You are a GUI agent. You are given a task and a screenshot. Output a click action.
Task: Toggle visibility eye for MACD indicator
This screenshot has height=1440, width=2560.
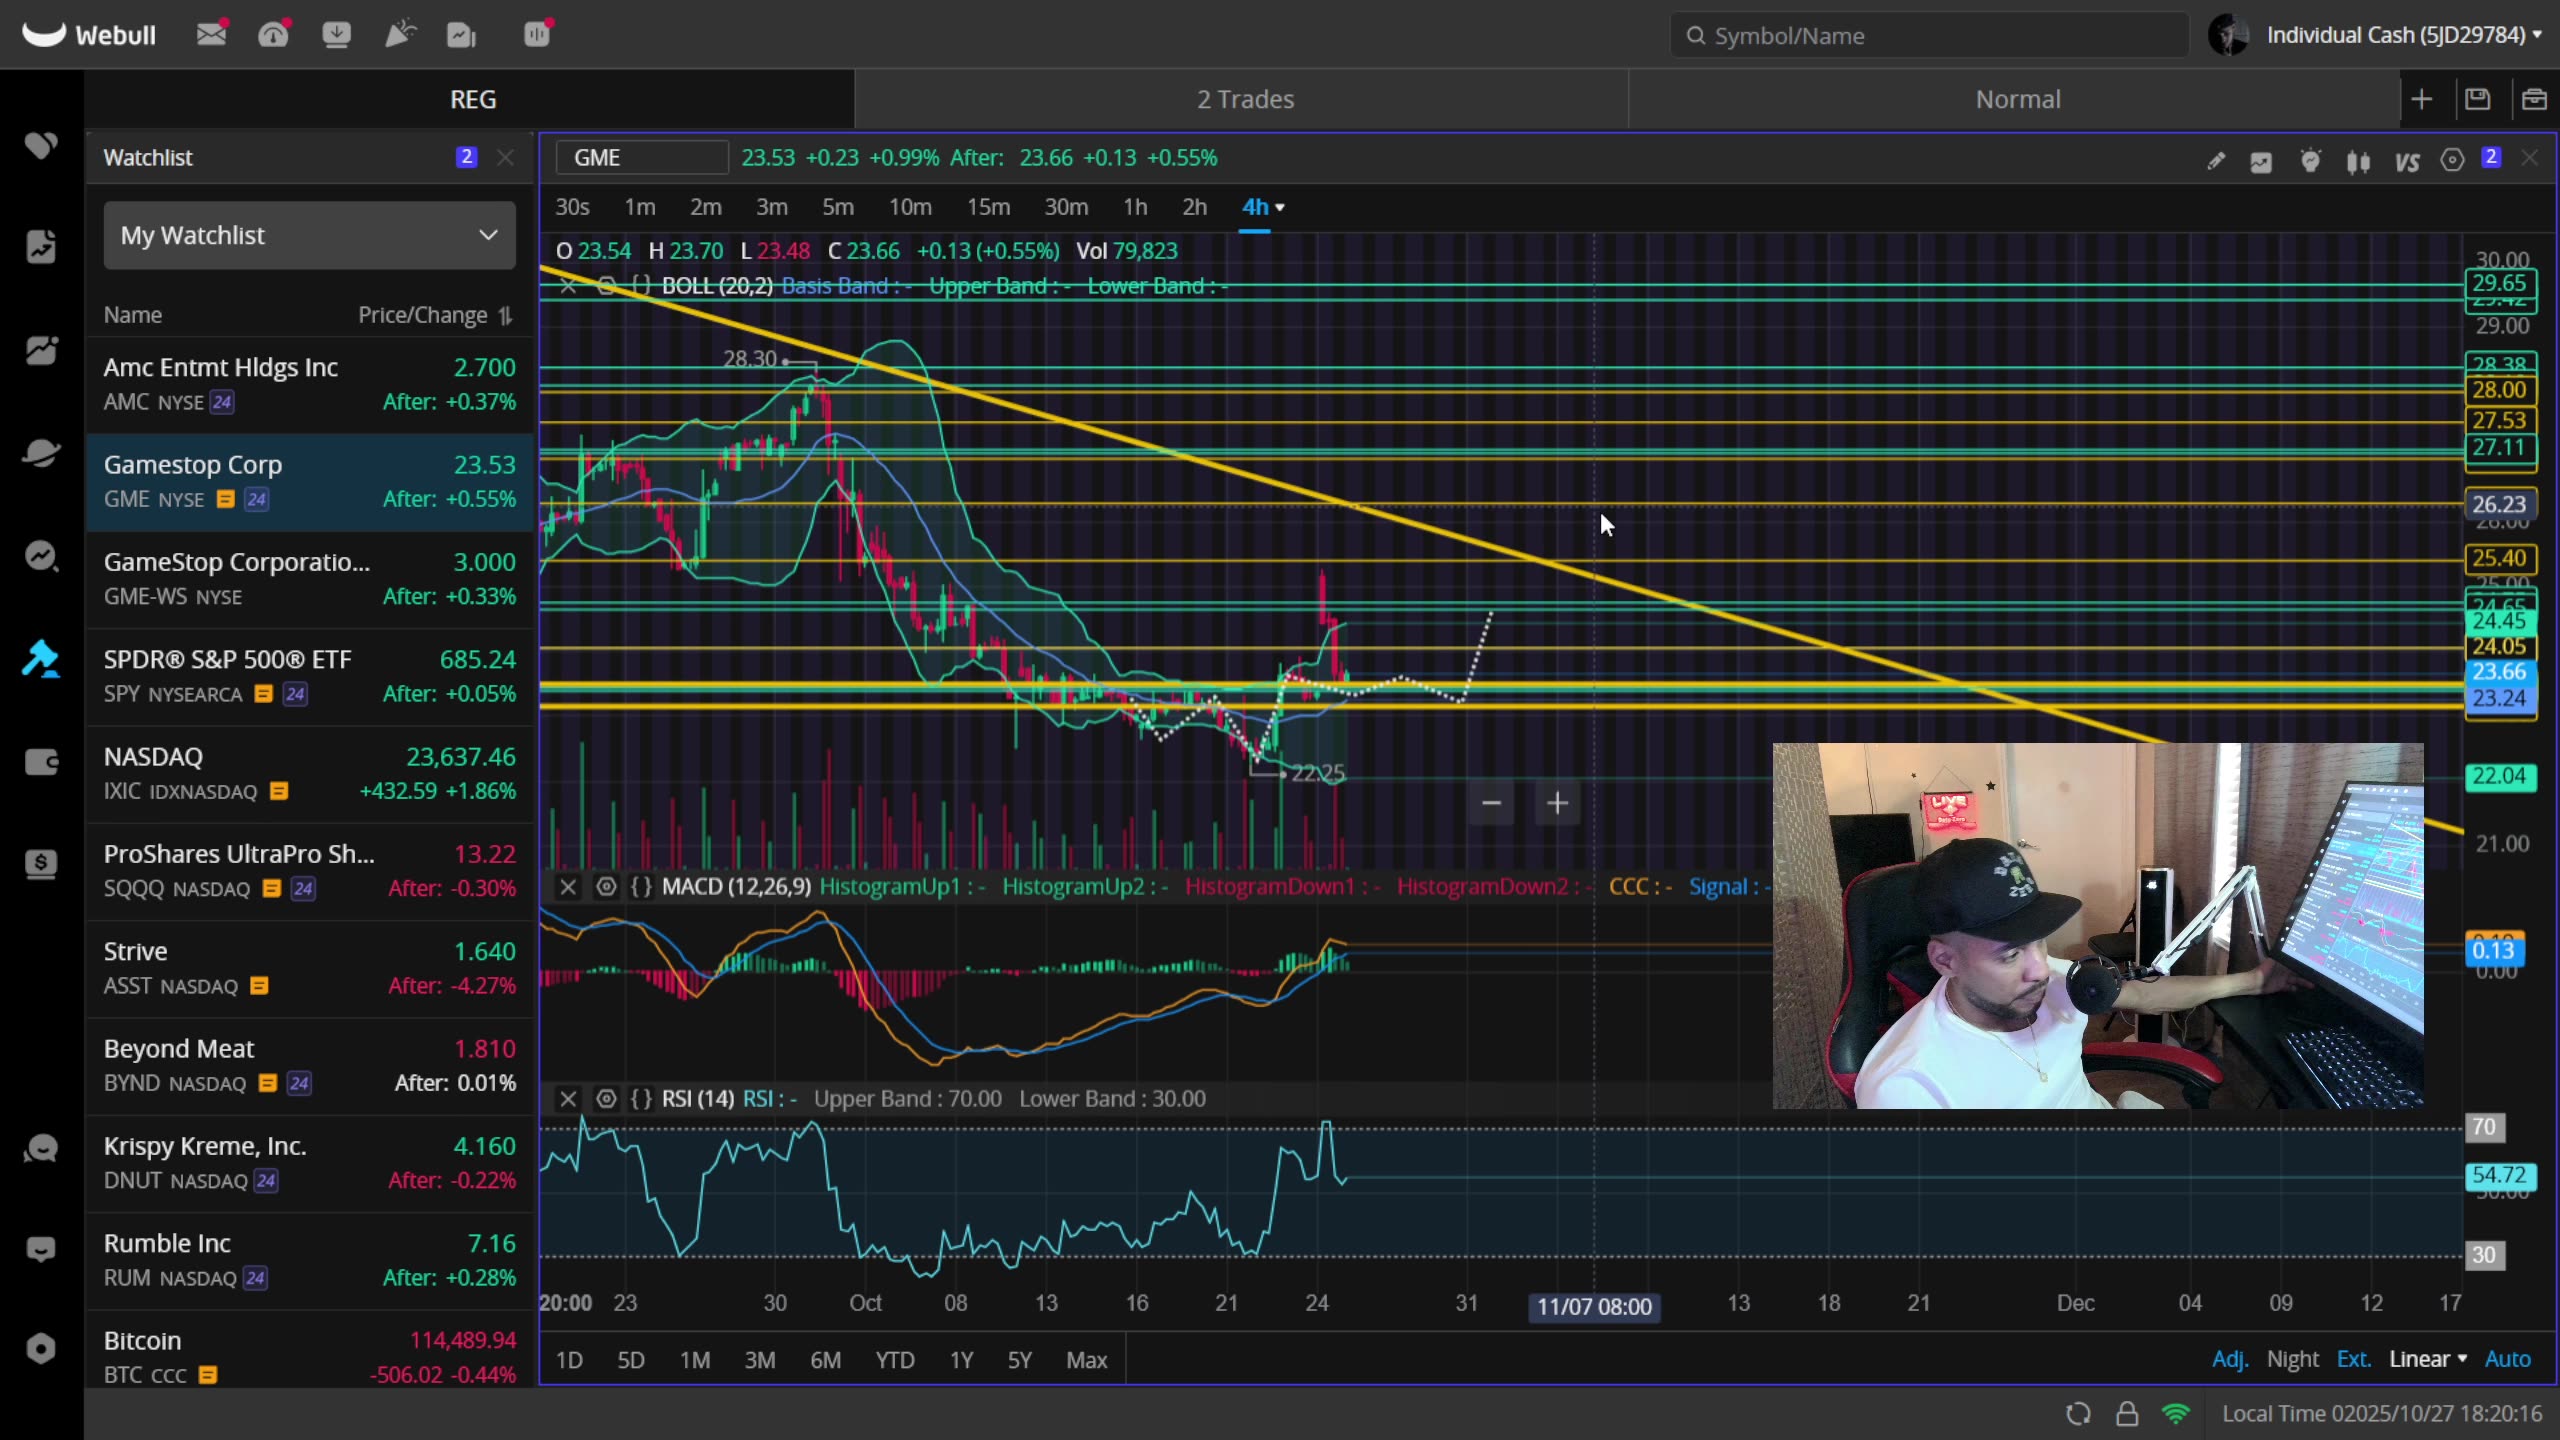606,887
